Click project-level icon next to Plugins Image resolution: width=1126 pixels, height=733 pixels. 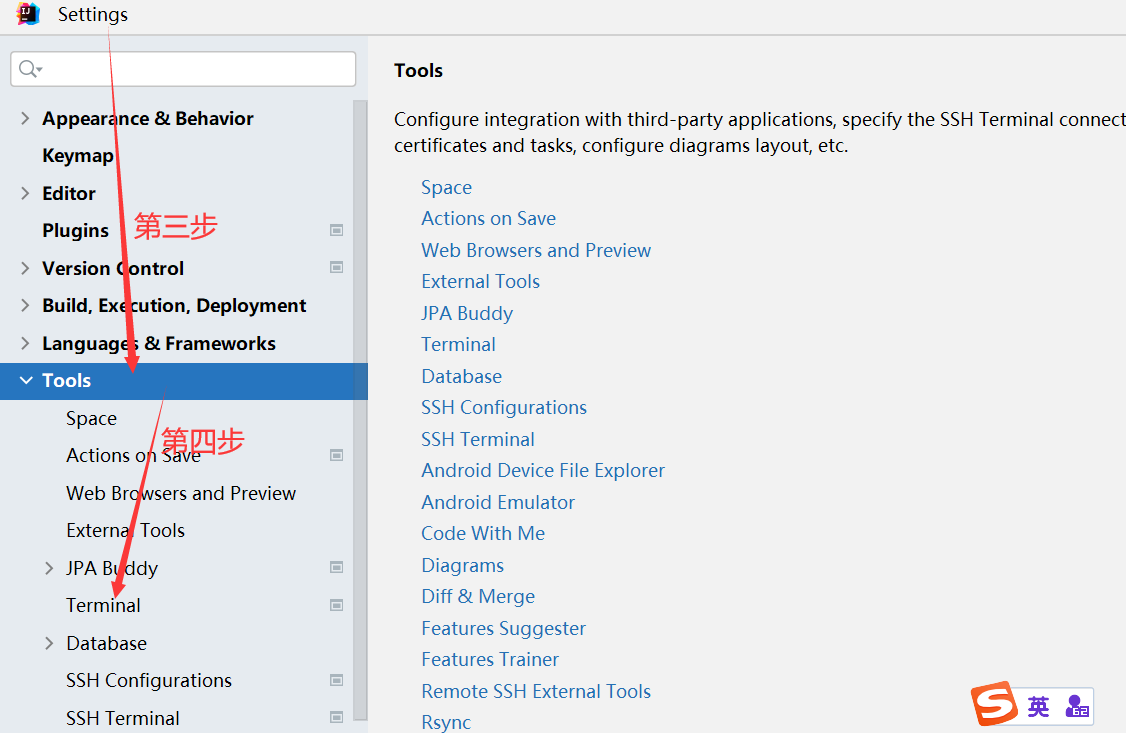pos(336,230)
